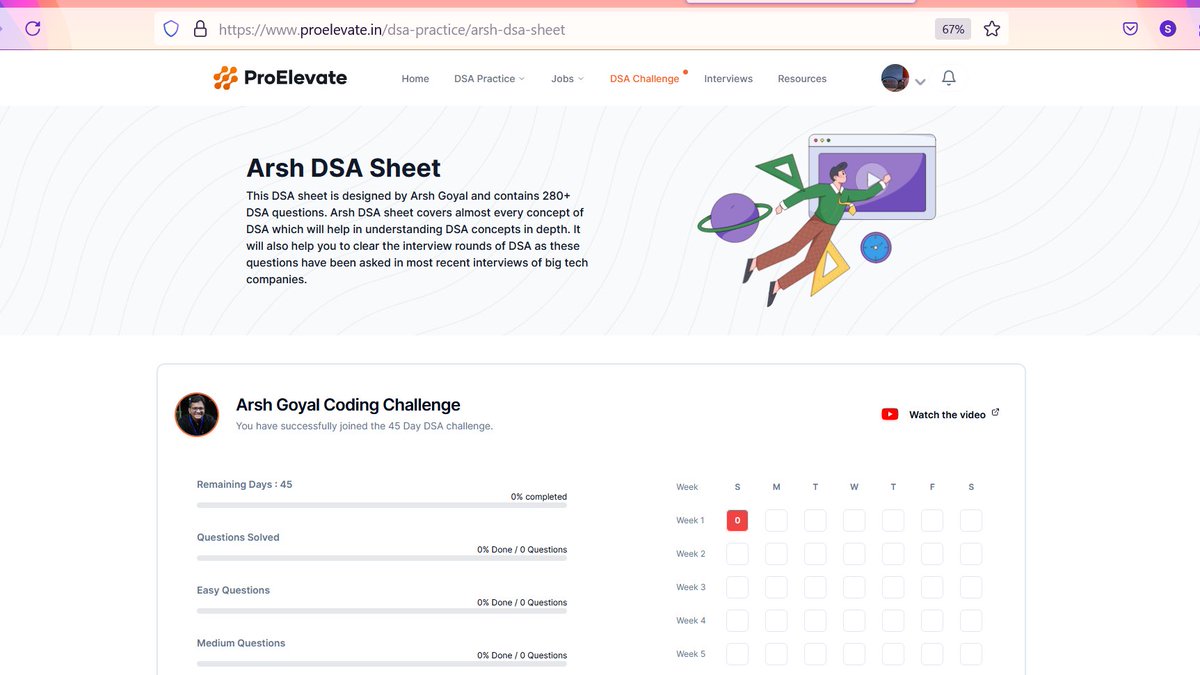Image resolution: width=1200 pixels, height=675 pixels.
Task: Click Arsh Goyal's profile photo
Action: tap(197, 414)
